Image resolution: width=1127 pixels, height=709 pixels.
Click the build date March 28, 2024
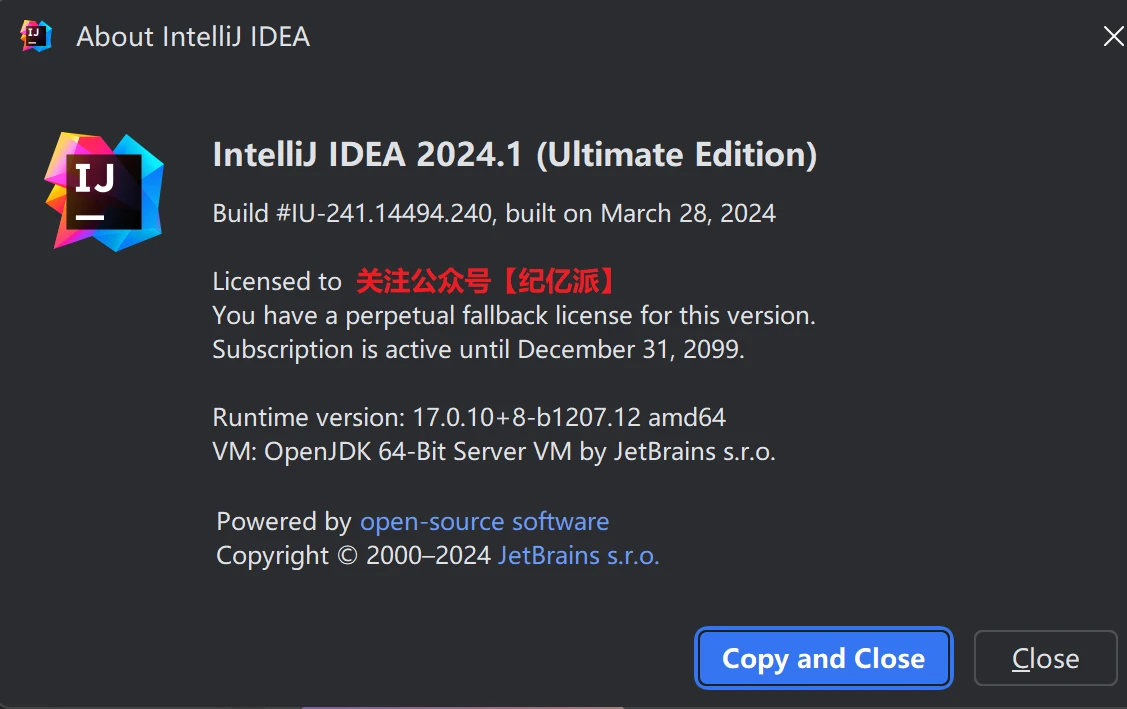(x=688, y=213)
